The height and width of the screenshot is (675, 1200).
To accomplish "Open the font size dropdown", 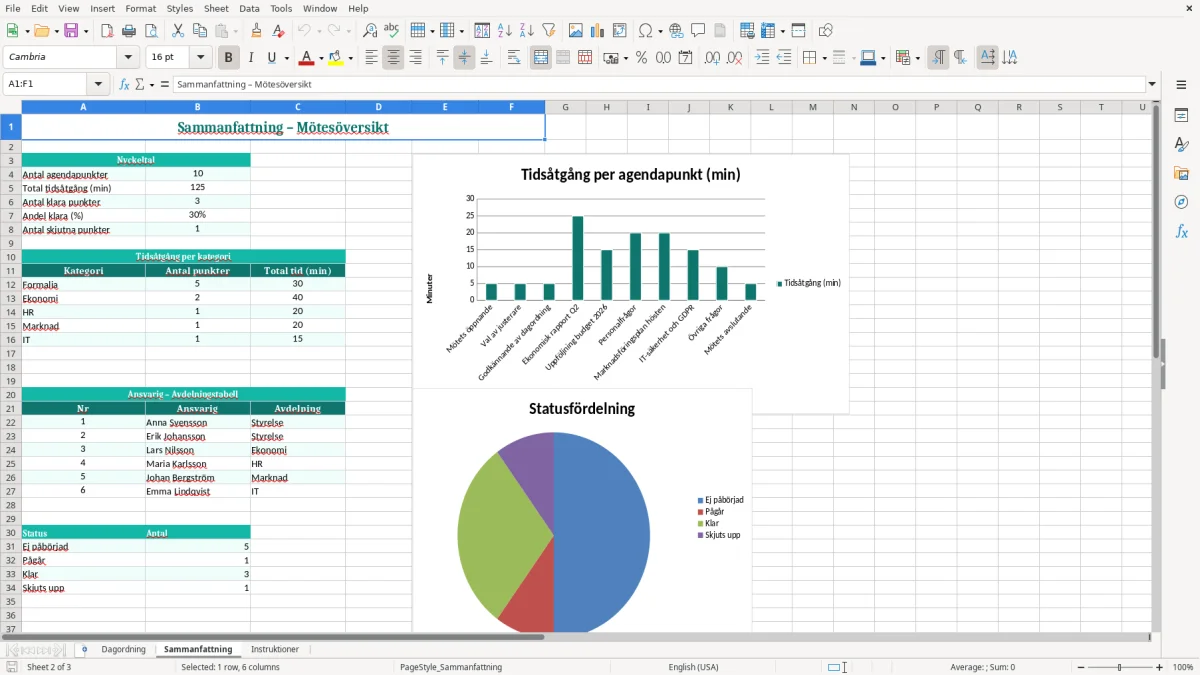I will click(x=200, y=58).
